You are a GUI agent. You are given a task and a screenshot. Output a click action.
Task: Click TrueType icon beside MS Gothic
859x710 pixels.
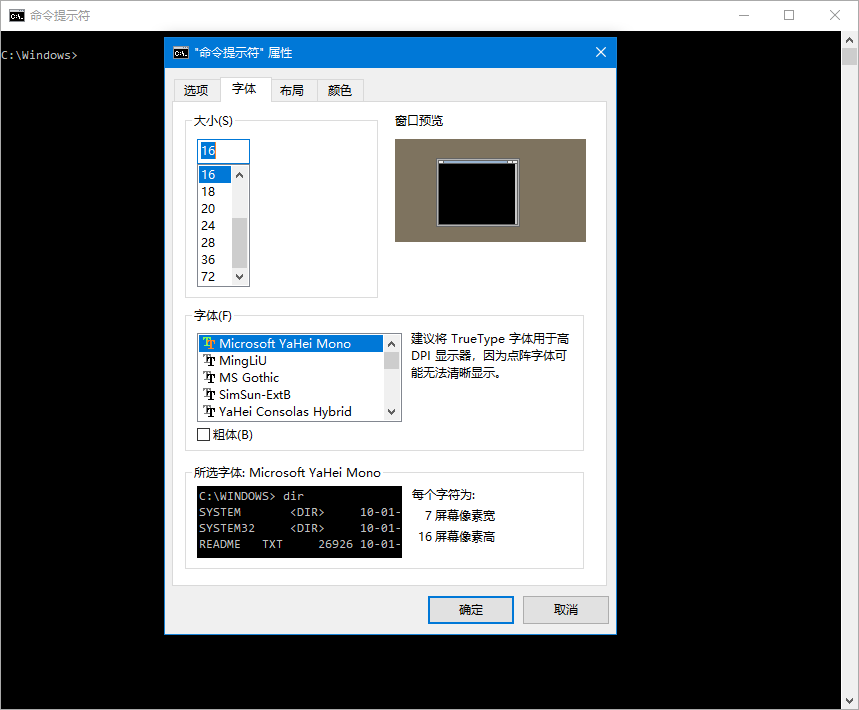pyautogui.click(x=209, y=377)
